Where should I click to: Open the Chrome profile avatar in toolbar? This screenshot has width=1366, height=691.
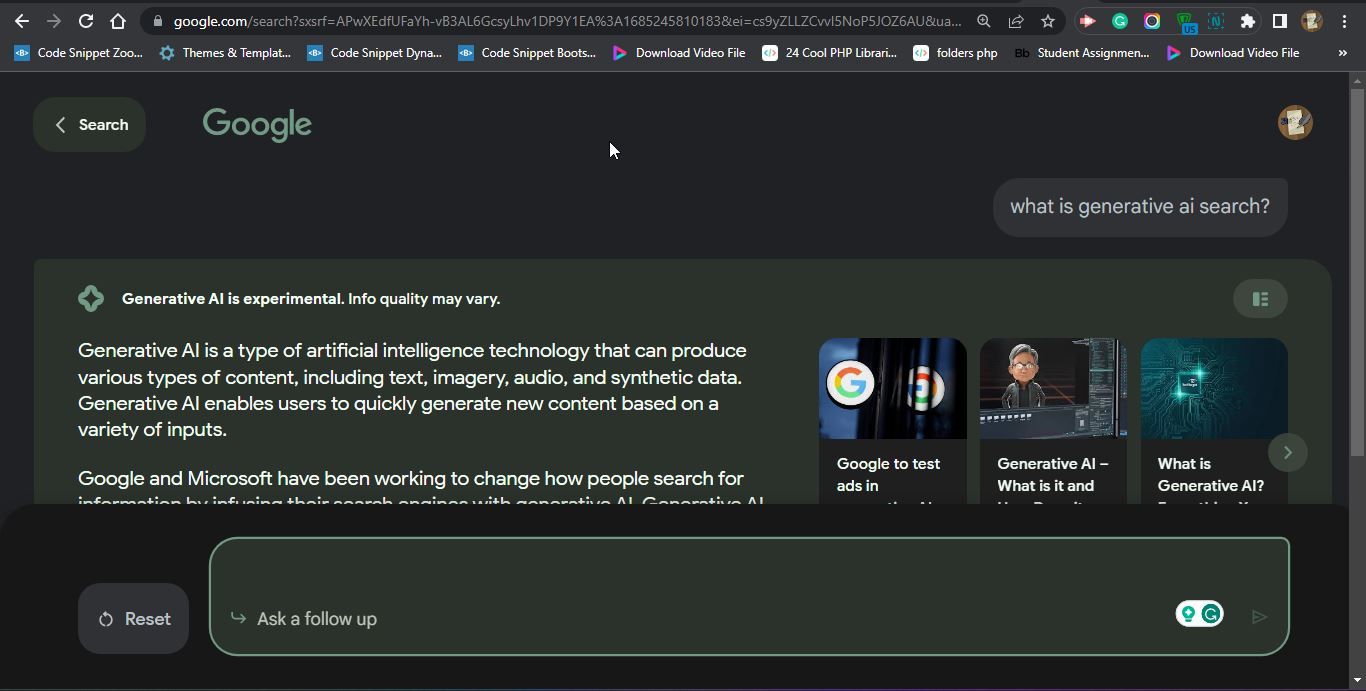pyautogui.click(x=1312, y=21)
